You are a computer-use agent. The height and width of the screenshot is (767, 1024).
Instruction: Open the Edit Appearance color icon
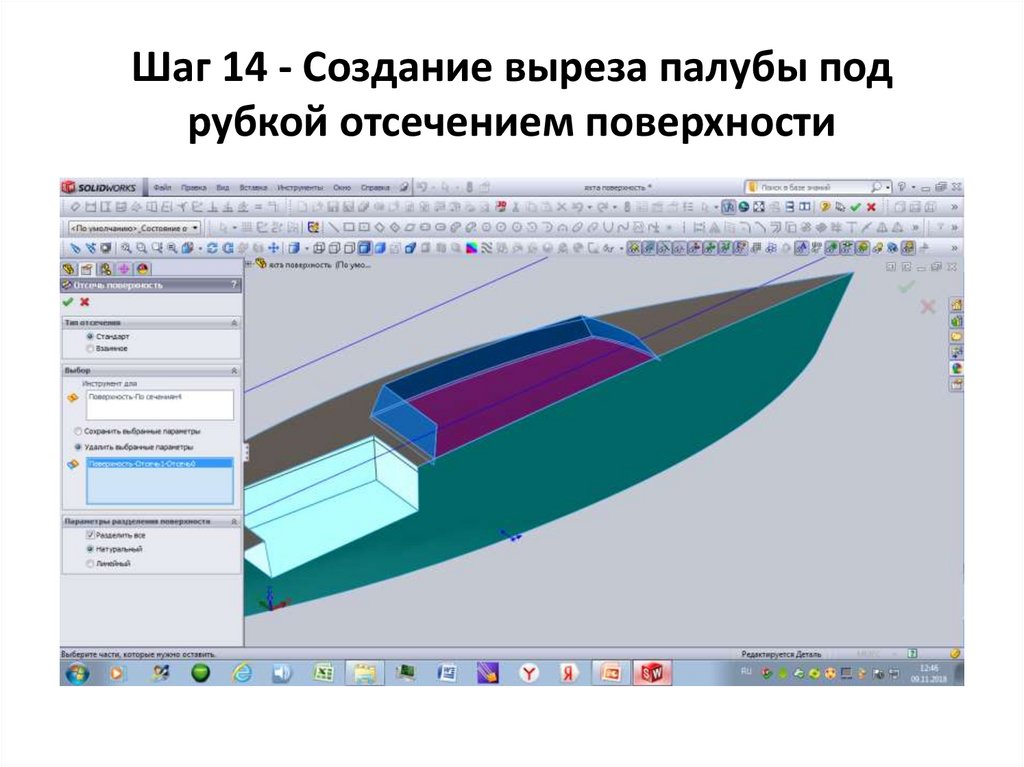pyautogui.click(x=472, y=248)
